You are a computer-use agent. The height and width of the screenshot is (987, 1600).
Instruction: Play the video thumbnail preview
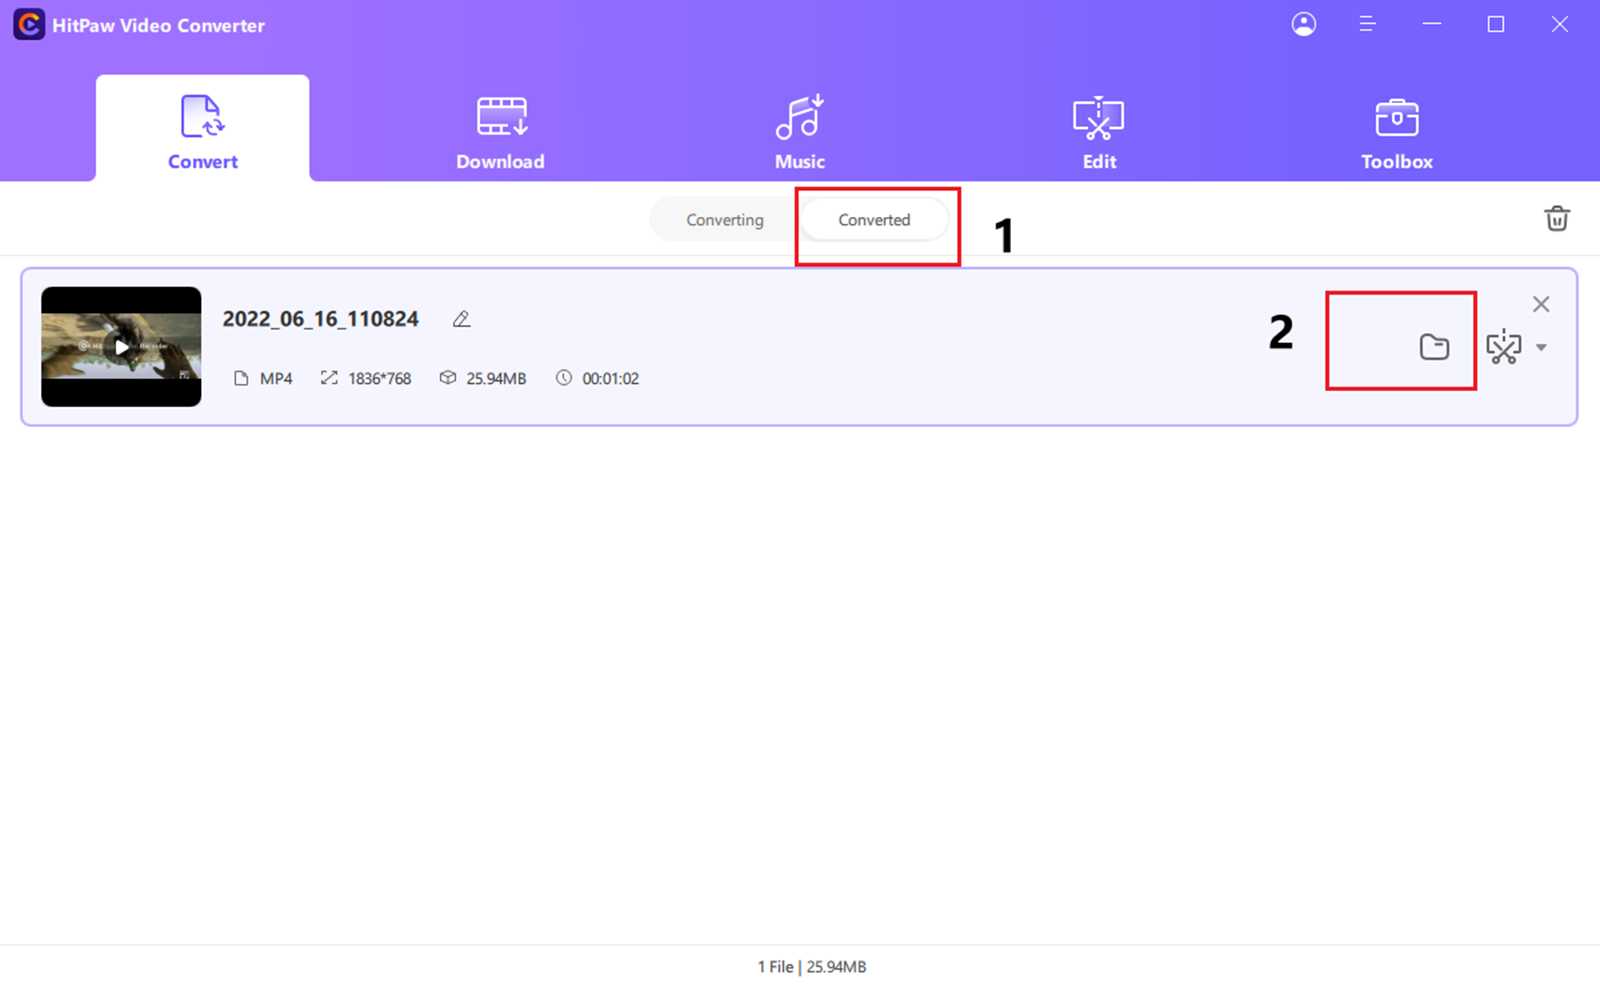click(120, 347)
